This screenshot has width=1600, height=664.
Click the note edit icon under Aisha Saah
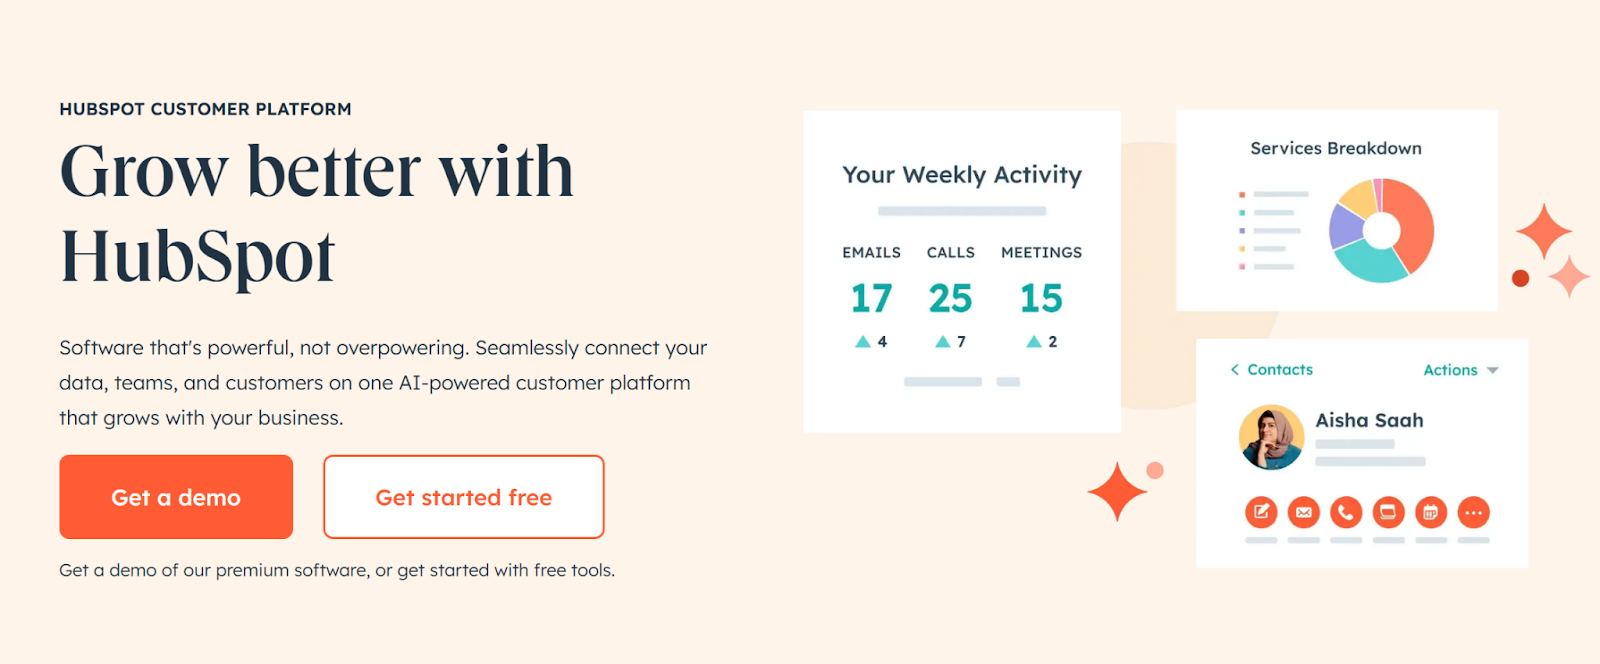(1261, 512)
